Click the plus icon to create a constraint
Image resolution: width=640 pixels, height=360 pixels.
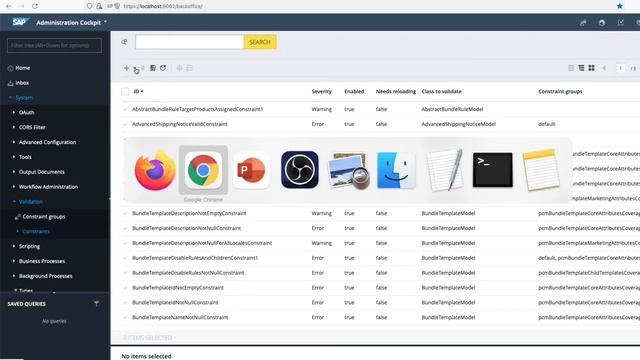click(x=127, y=68)
